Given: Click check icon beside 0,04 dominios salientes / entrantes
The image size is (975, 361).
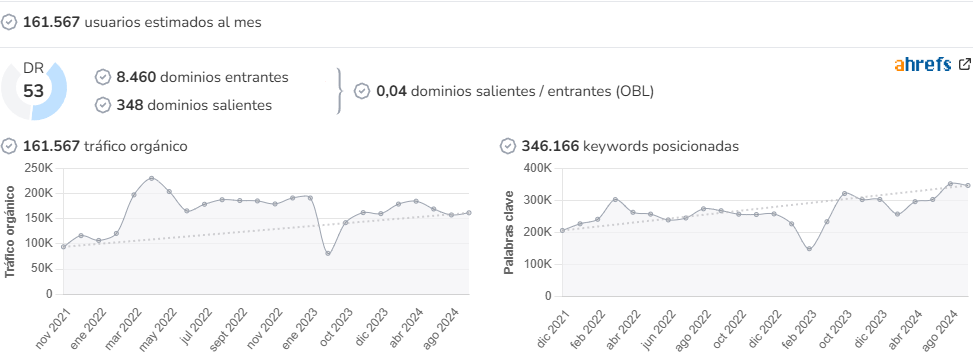Looking at the screenshot, I should click(x=362, y=91).
